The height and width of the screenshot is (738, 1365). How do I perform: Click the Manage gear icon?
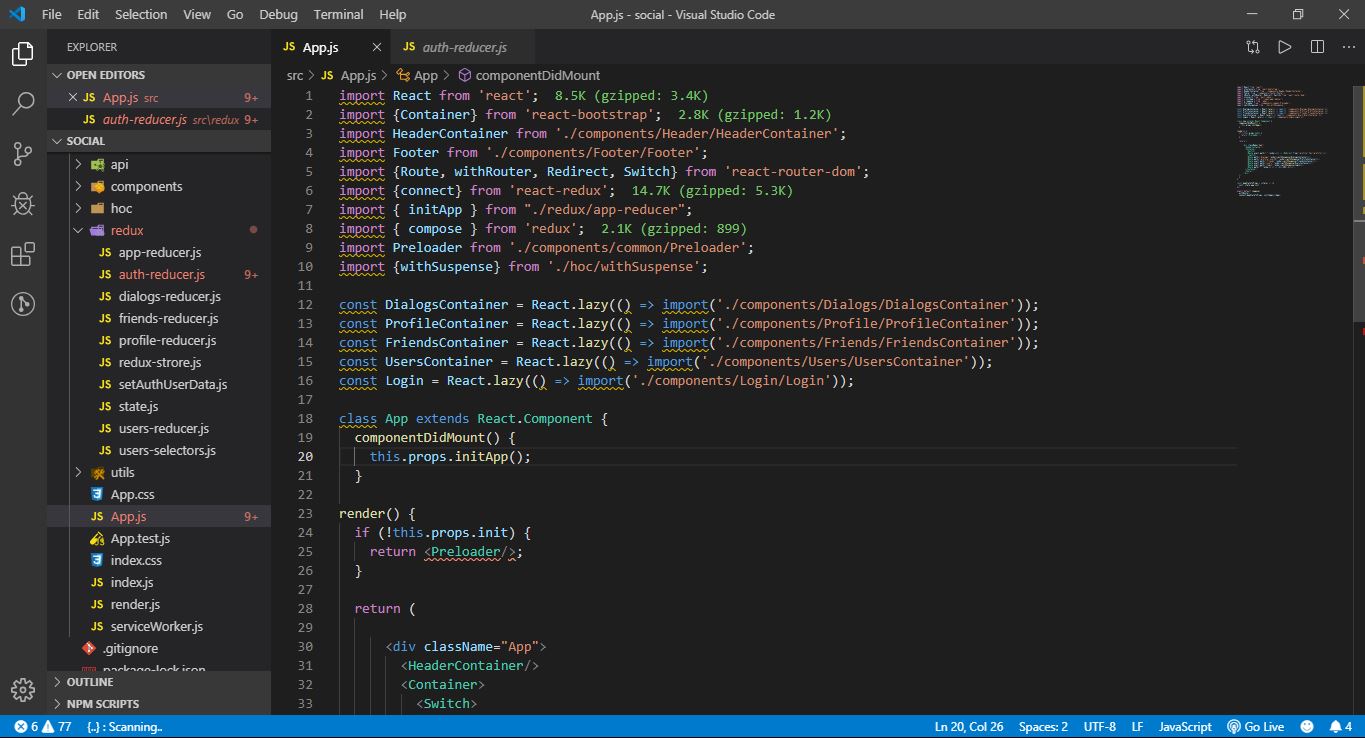[23, 690]
